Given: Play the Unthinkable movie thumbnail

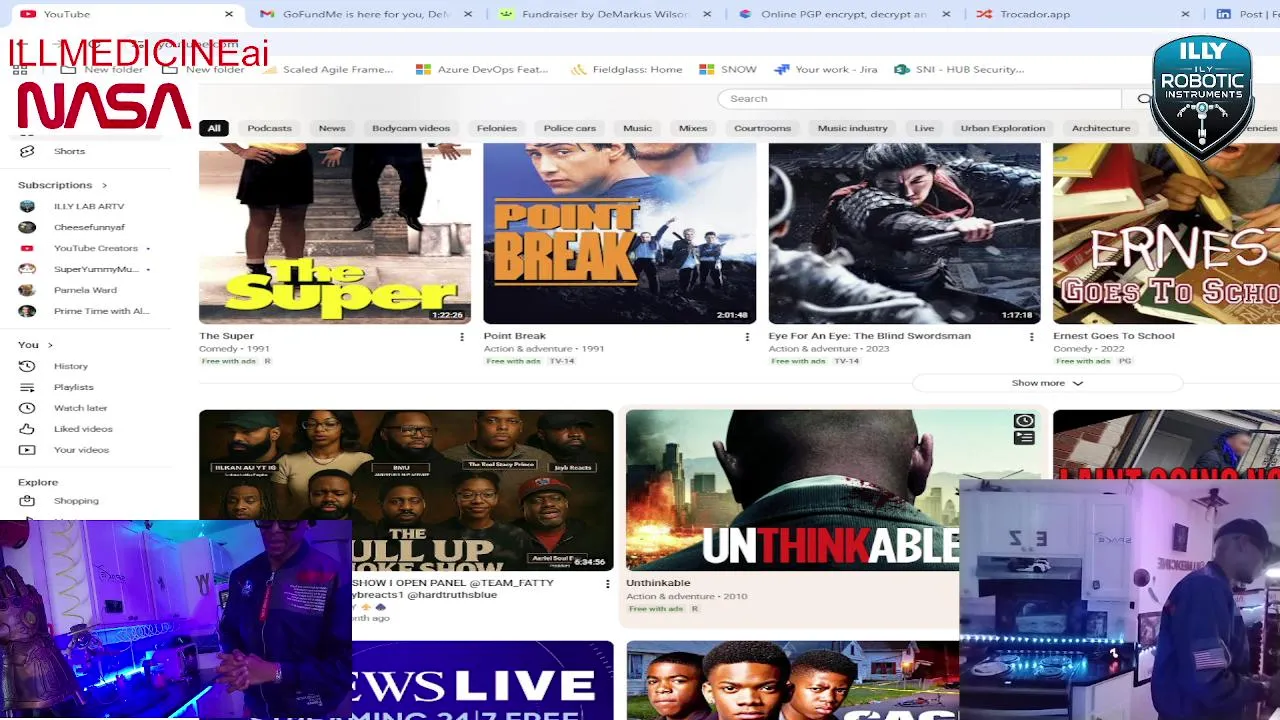Looking at the screenshot, I should [792, 490].
